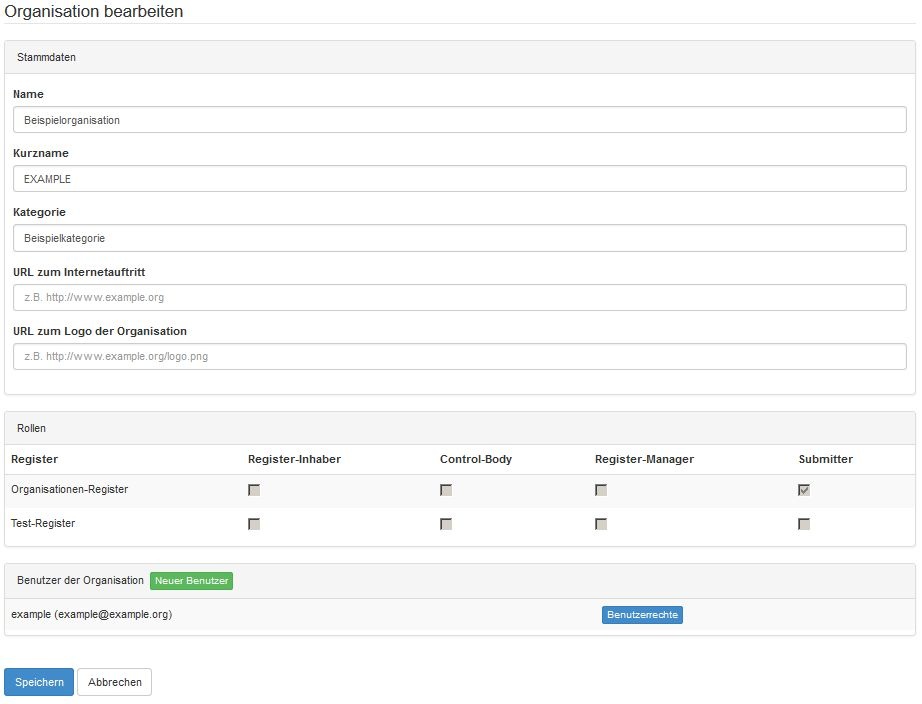Click the URL zum Internetauftritt field
922x704 pixels.
pos(459,297)
